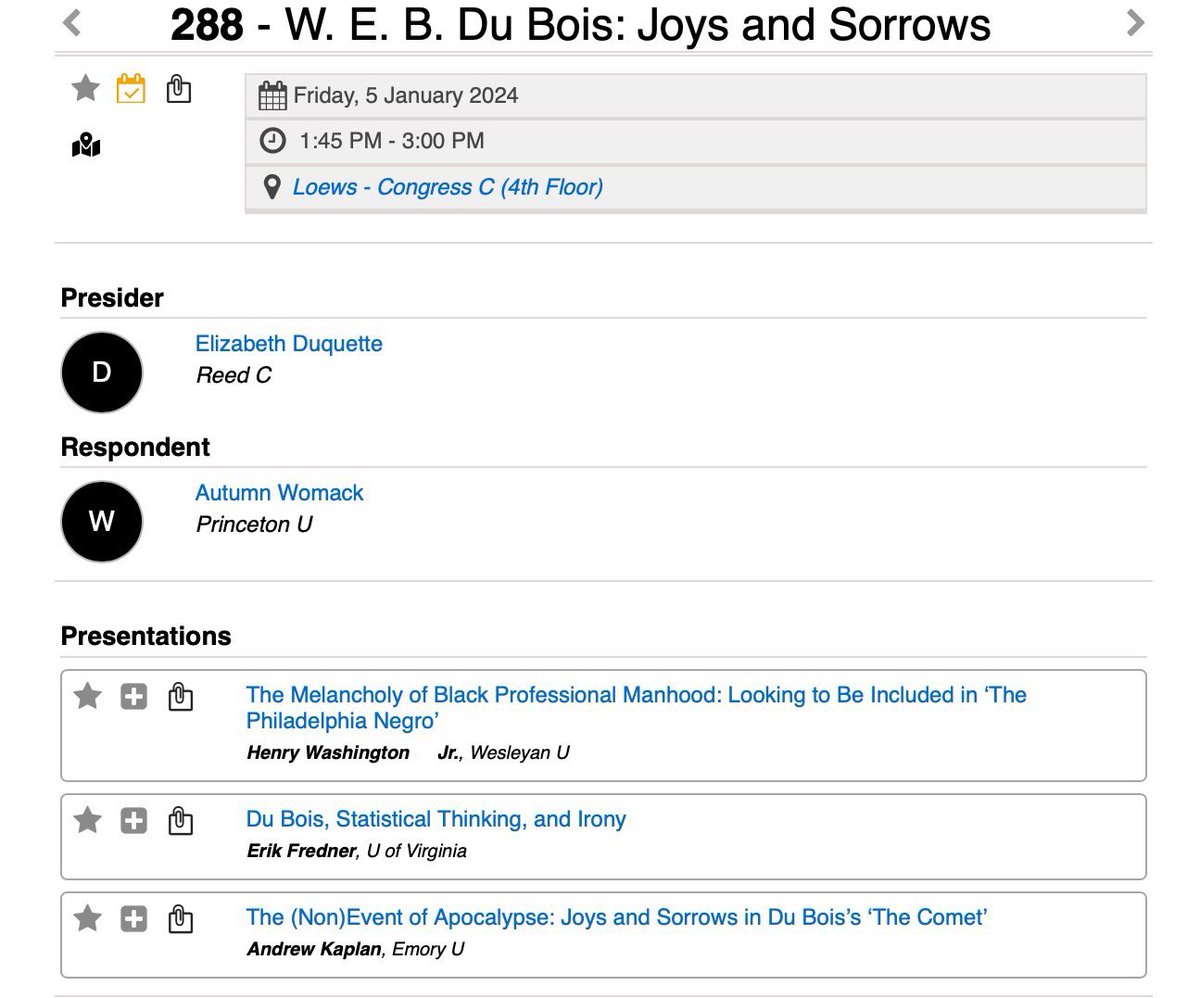Star the Statistical Thinking presentation
This screenshot has width=1200, height=998.
pyautogui.click(x=87, y=819)
